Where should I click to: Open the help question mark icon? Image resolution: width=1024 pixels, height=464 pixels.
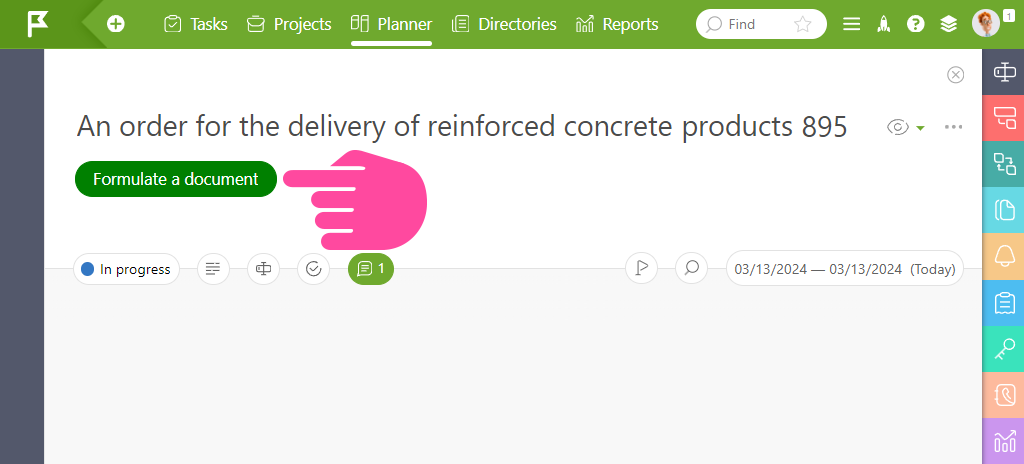point(916,24)
